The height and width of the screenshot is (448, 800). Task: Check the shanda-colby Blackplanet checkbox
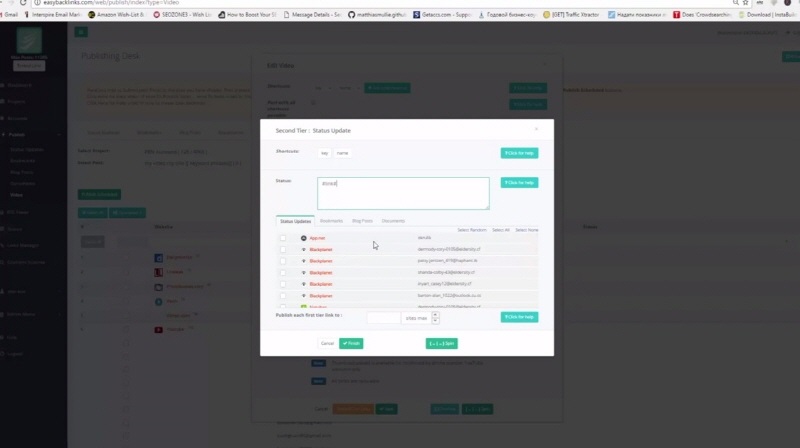tap(283, 272)
